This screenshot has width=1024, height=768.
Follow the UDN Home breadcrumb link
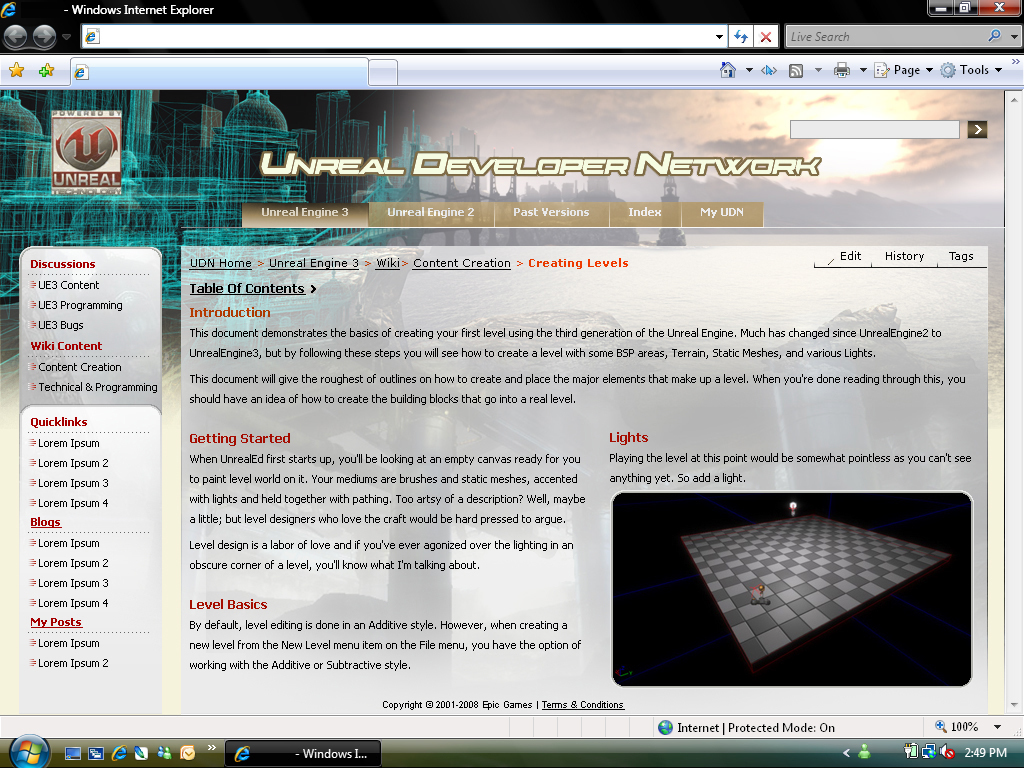coord(221,263)
